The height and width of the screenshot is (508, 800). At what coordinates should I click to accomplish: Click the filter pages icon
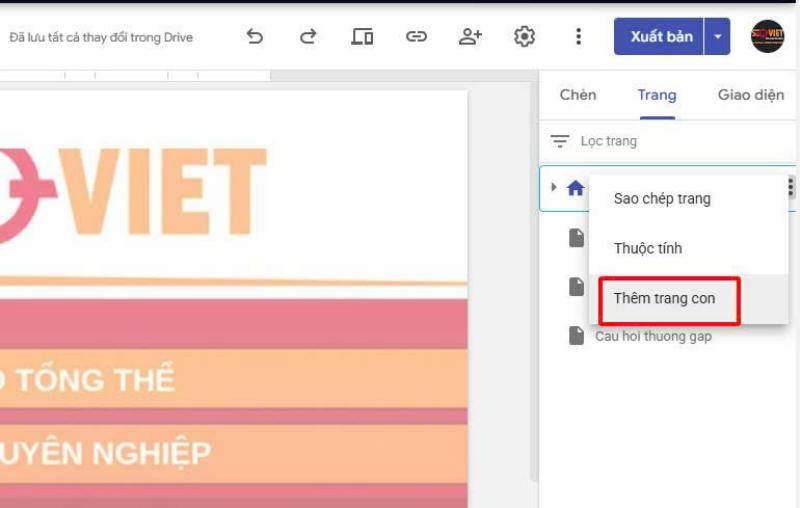(559, 141)
